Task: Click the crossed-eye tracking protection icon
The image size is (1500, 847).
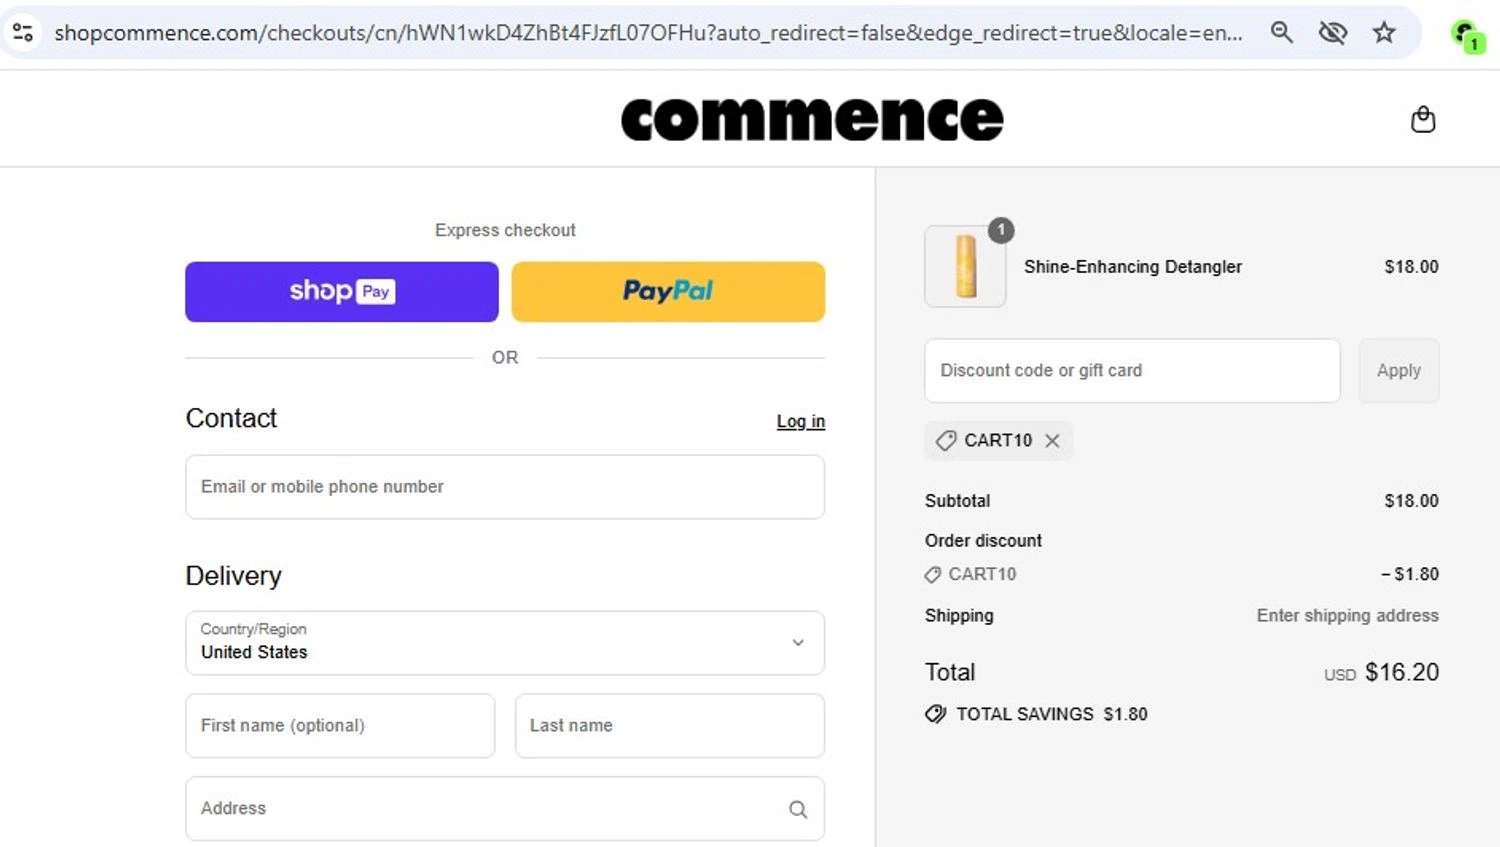Action: coord(1332,32)
